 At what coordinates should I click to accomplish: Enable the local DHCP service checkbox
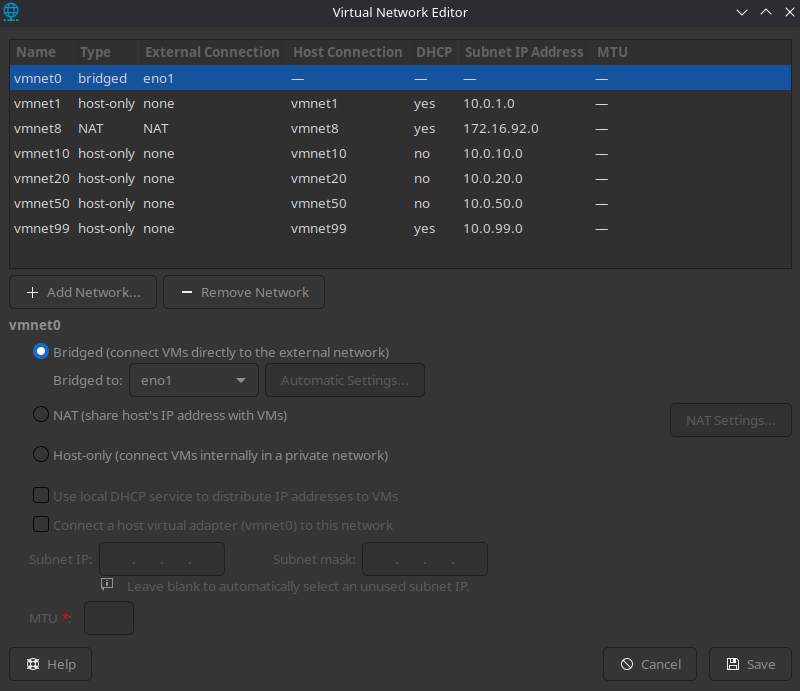point(41,496)
